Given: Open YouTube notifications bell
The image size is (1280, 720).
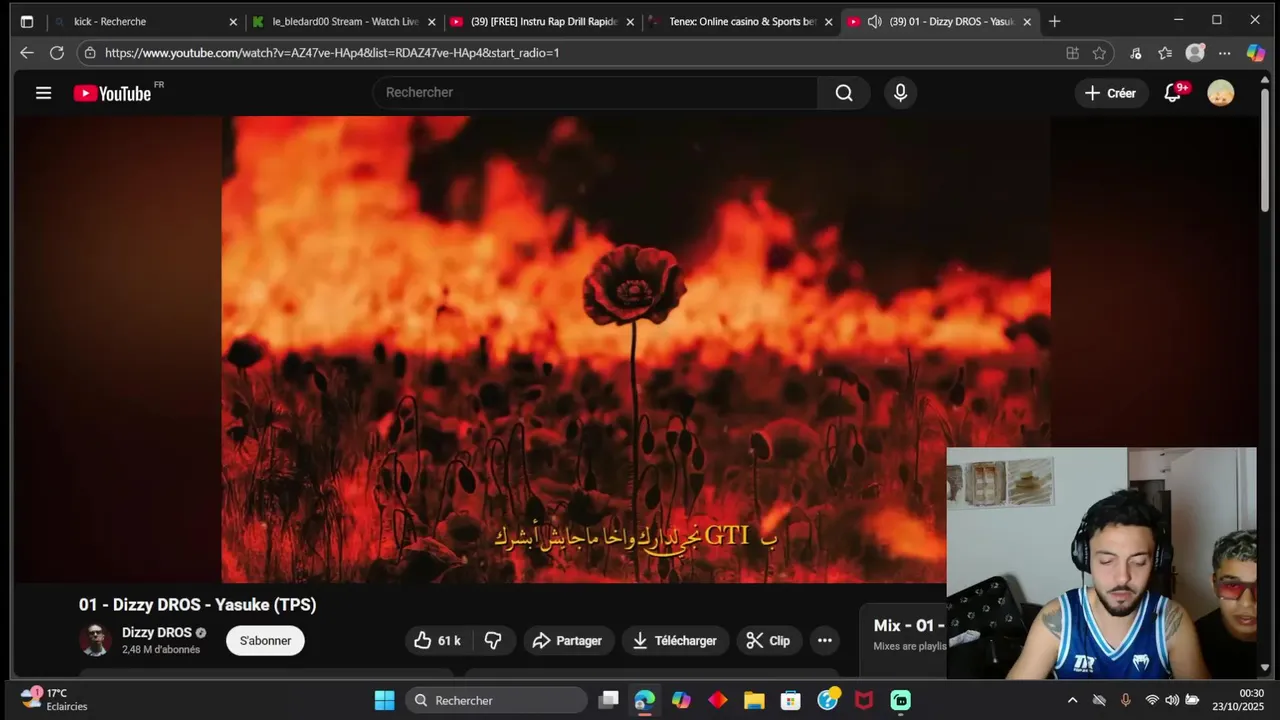Looking at the screenshot, I should [1175, 93].
